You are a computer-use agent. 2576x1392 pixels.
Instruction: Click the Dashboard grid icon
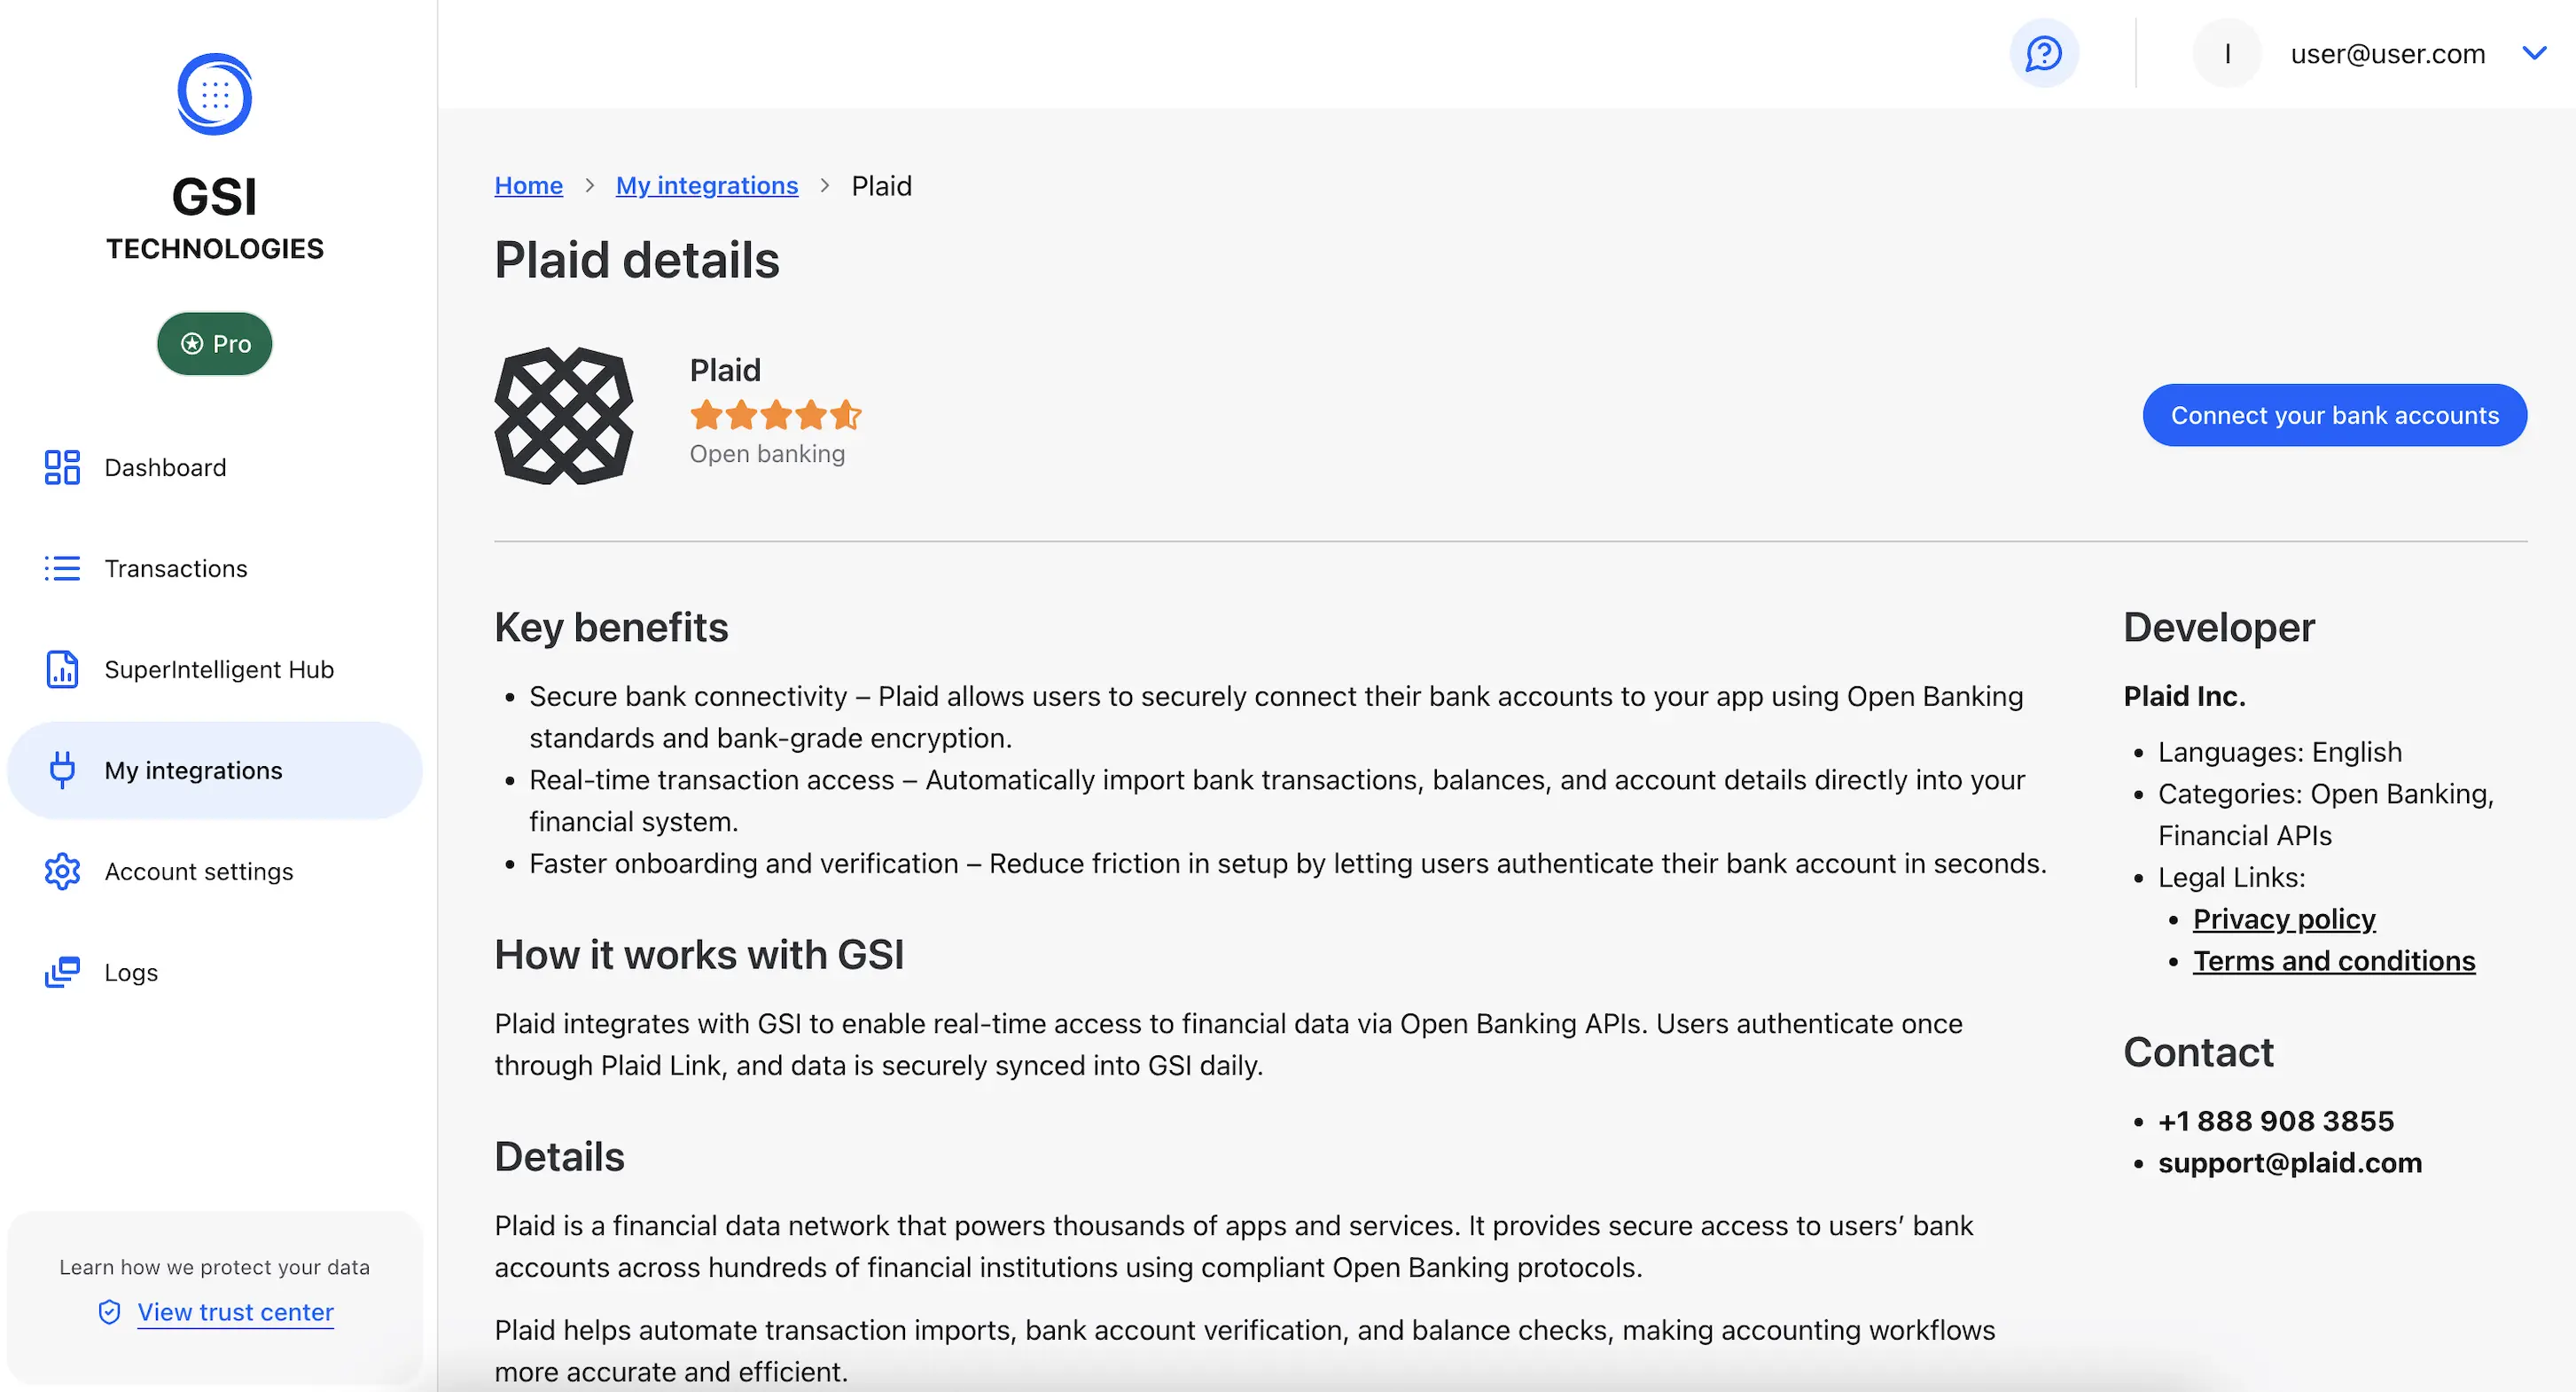(x=62, y=467)
